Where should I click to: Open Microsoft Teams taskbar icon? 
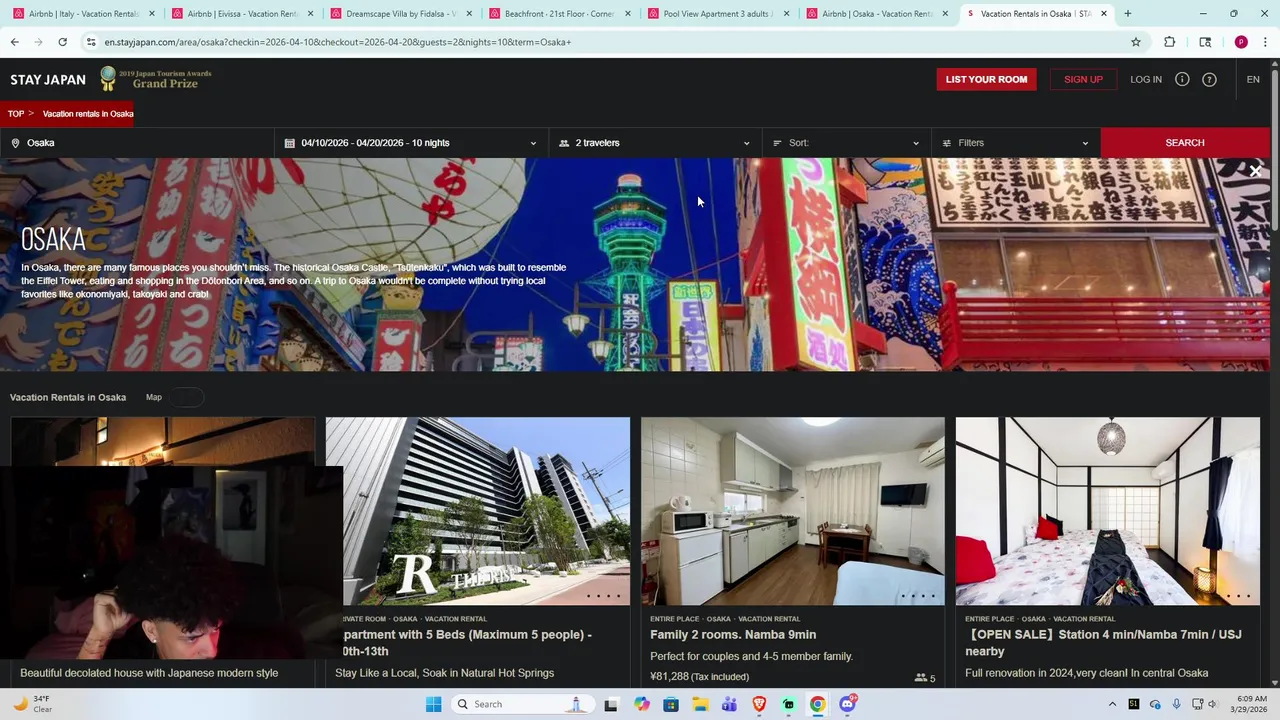tap(729, 704)
